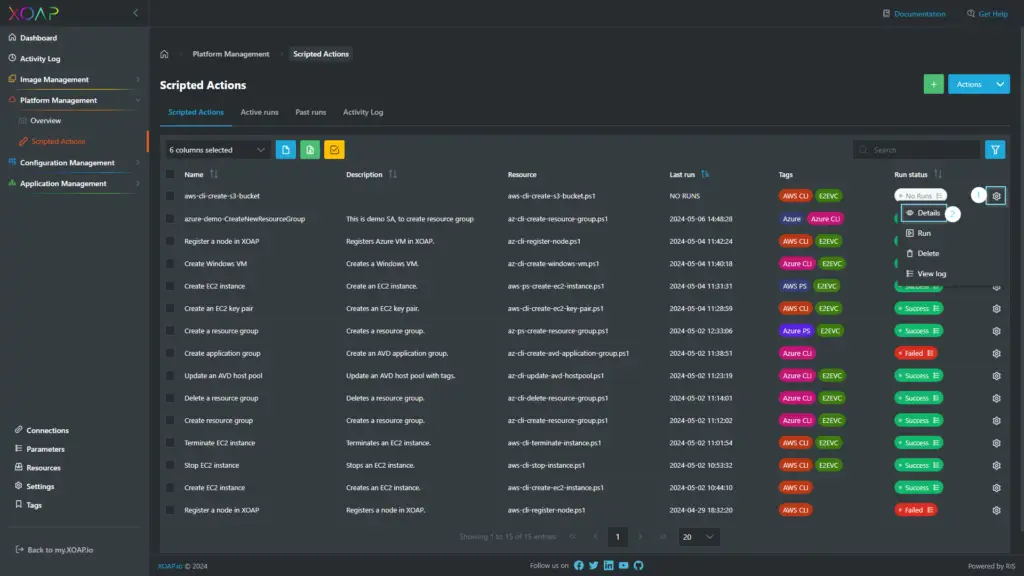
Task: Open Settings in the sidebar
Action: [x=40, y=487]
